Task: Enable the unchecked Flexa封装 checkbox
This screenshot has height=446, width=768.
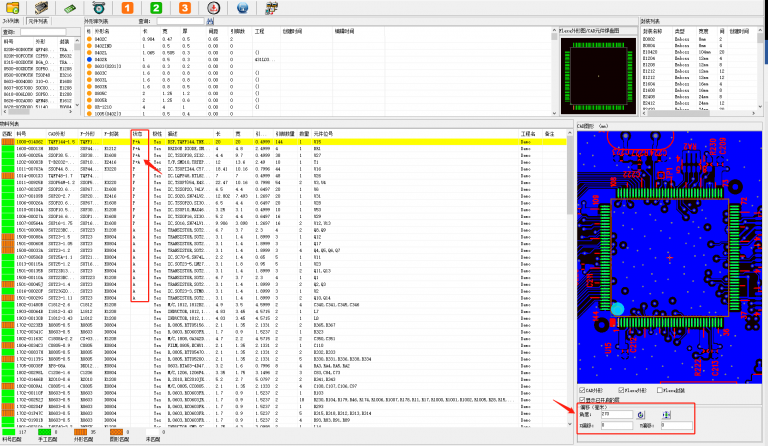Action: (660, 390)
